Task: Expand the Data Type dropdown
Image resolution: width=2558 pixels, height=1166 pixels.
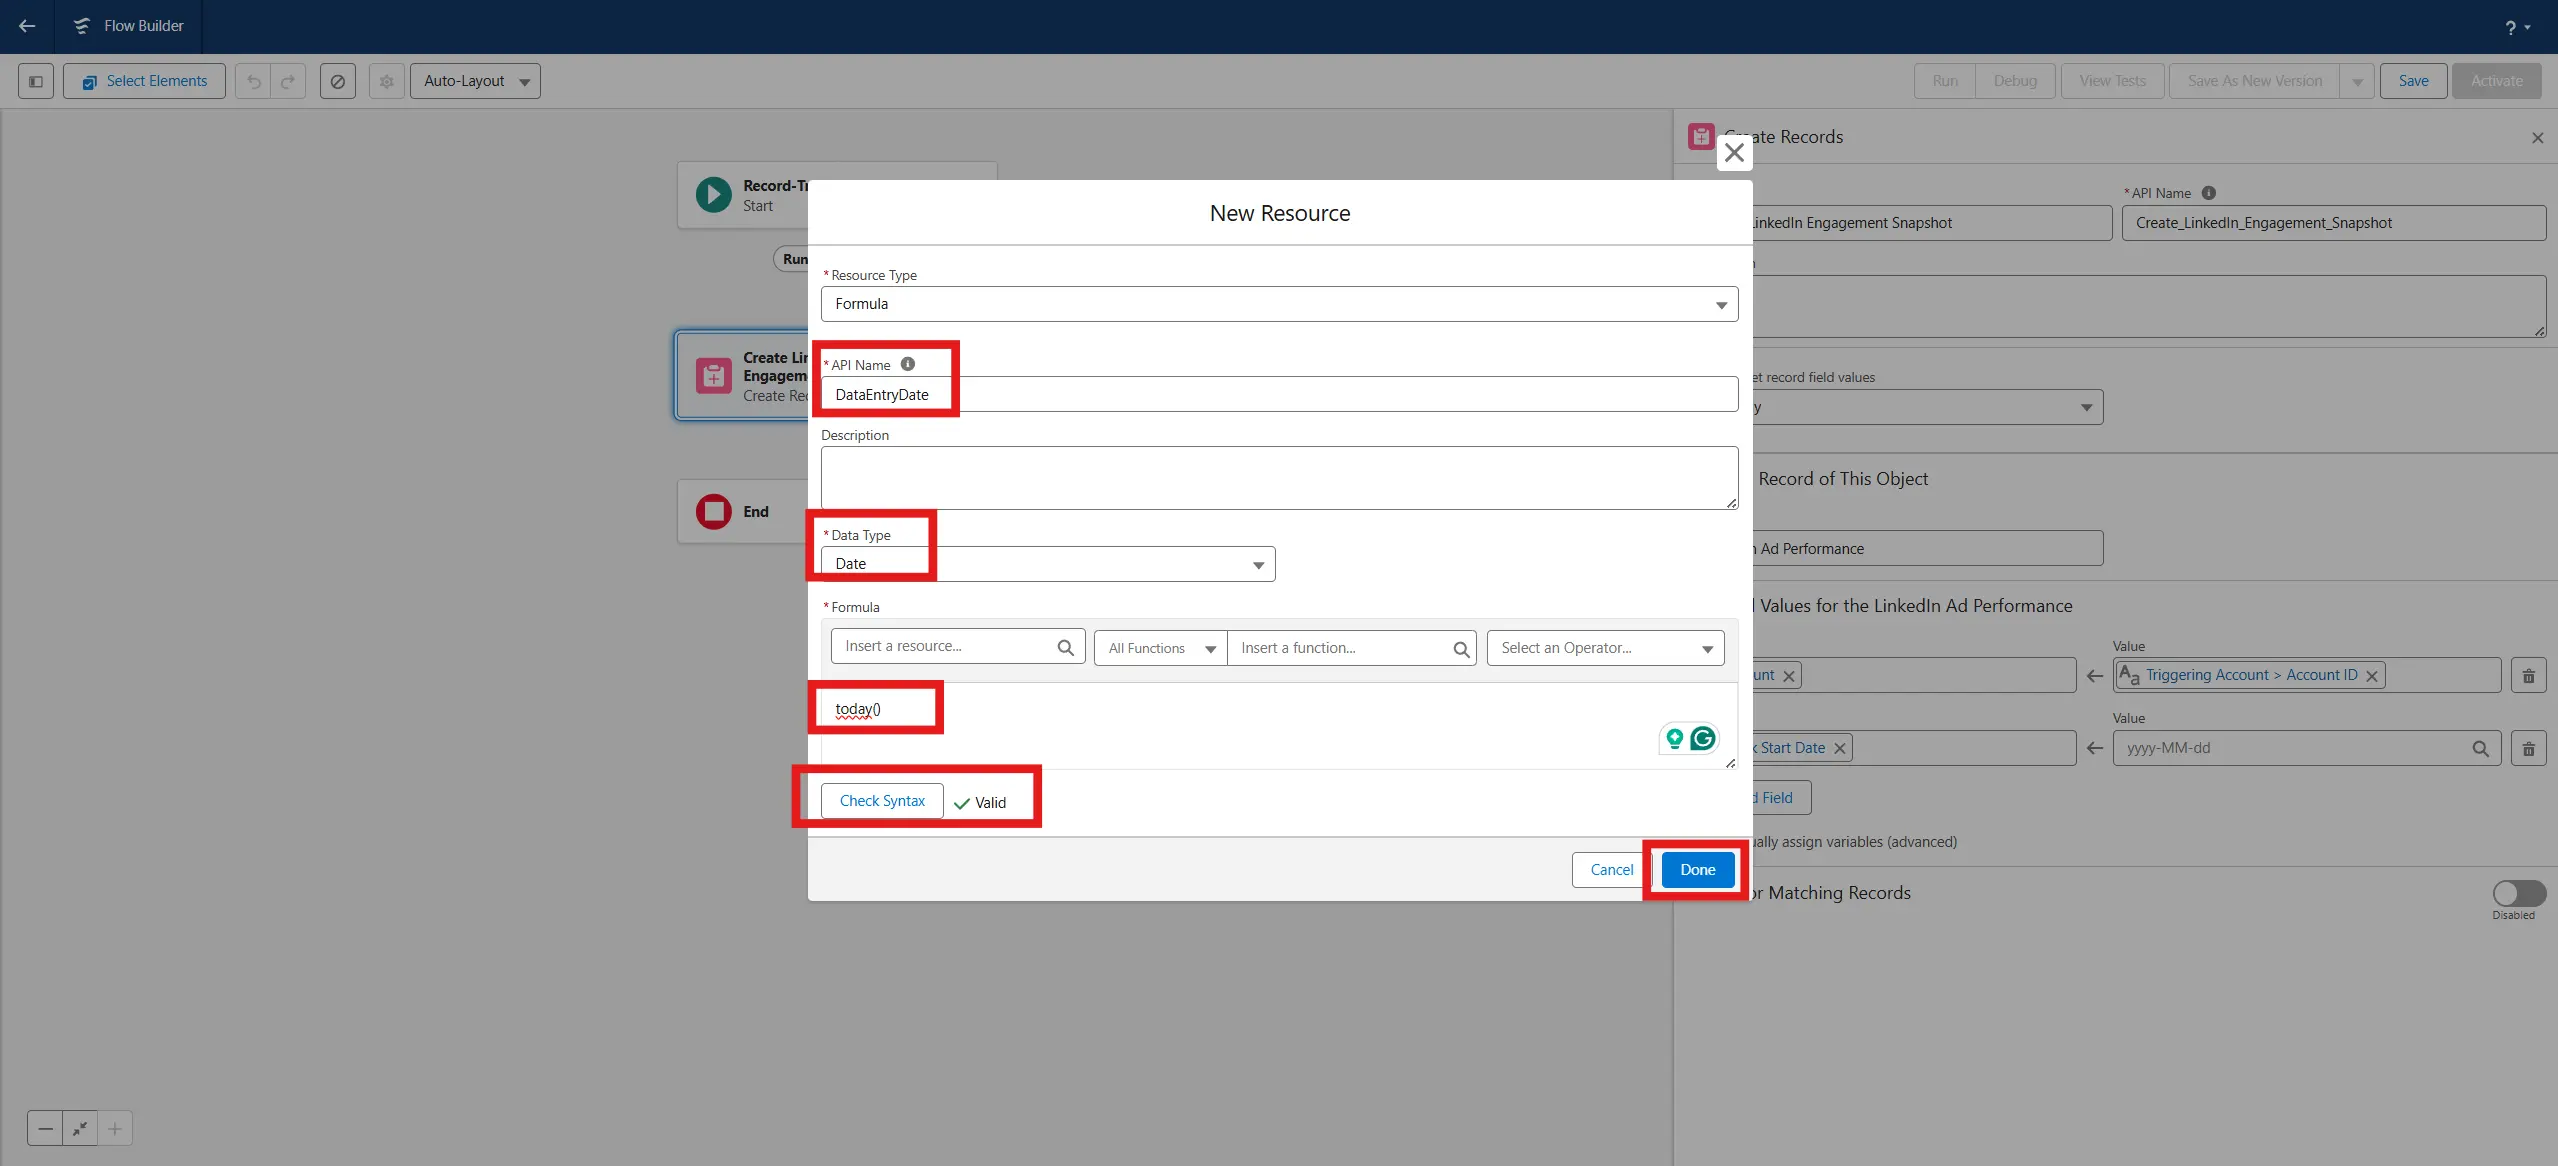Action: [1047, 564]
